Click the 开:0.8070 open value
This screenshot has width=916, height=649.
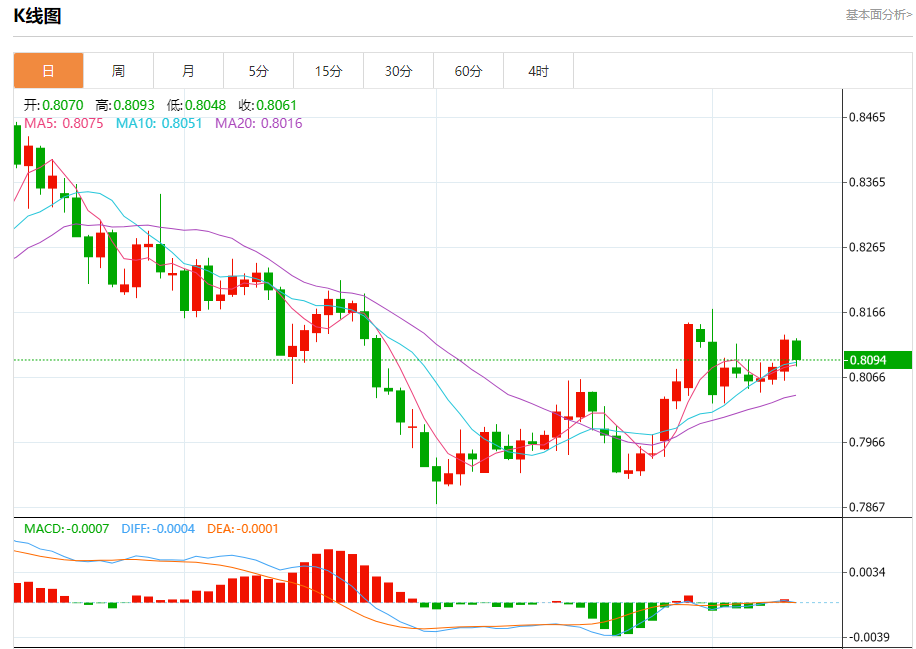coord(54,105)
